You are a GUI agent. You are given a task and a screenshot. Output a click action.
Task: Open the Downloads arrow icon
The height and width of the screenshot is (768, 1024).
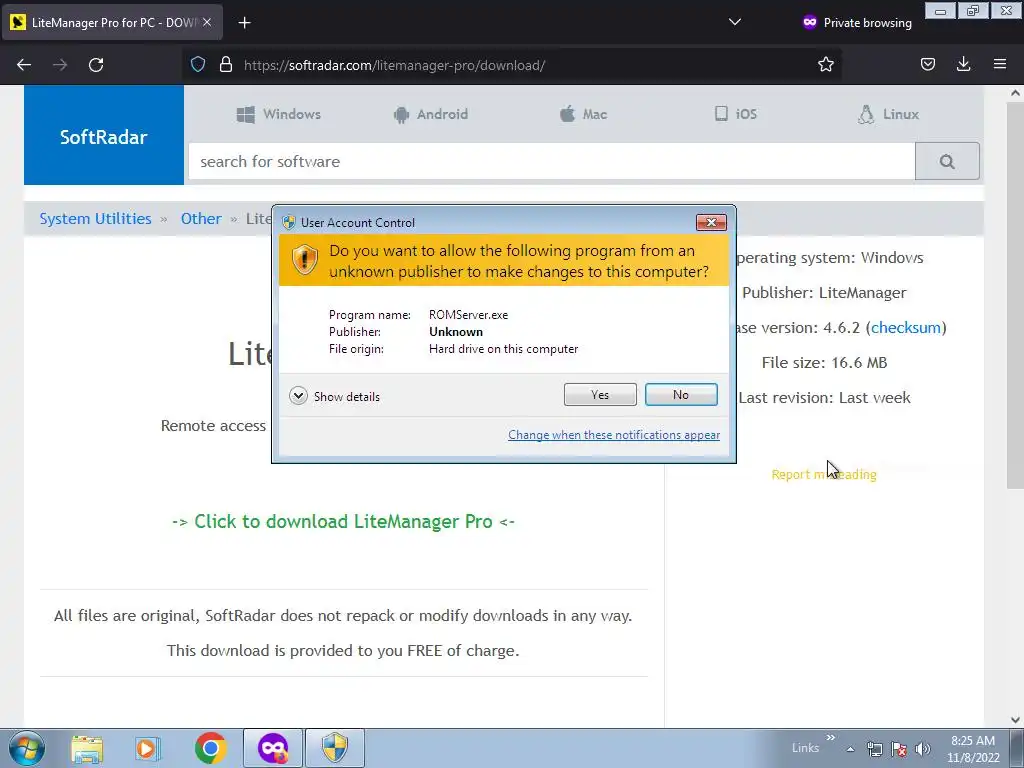tap(963, 63)
